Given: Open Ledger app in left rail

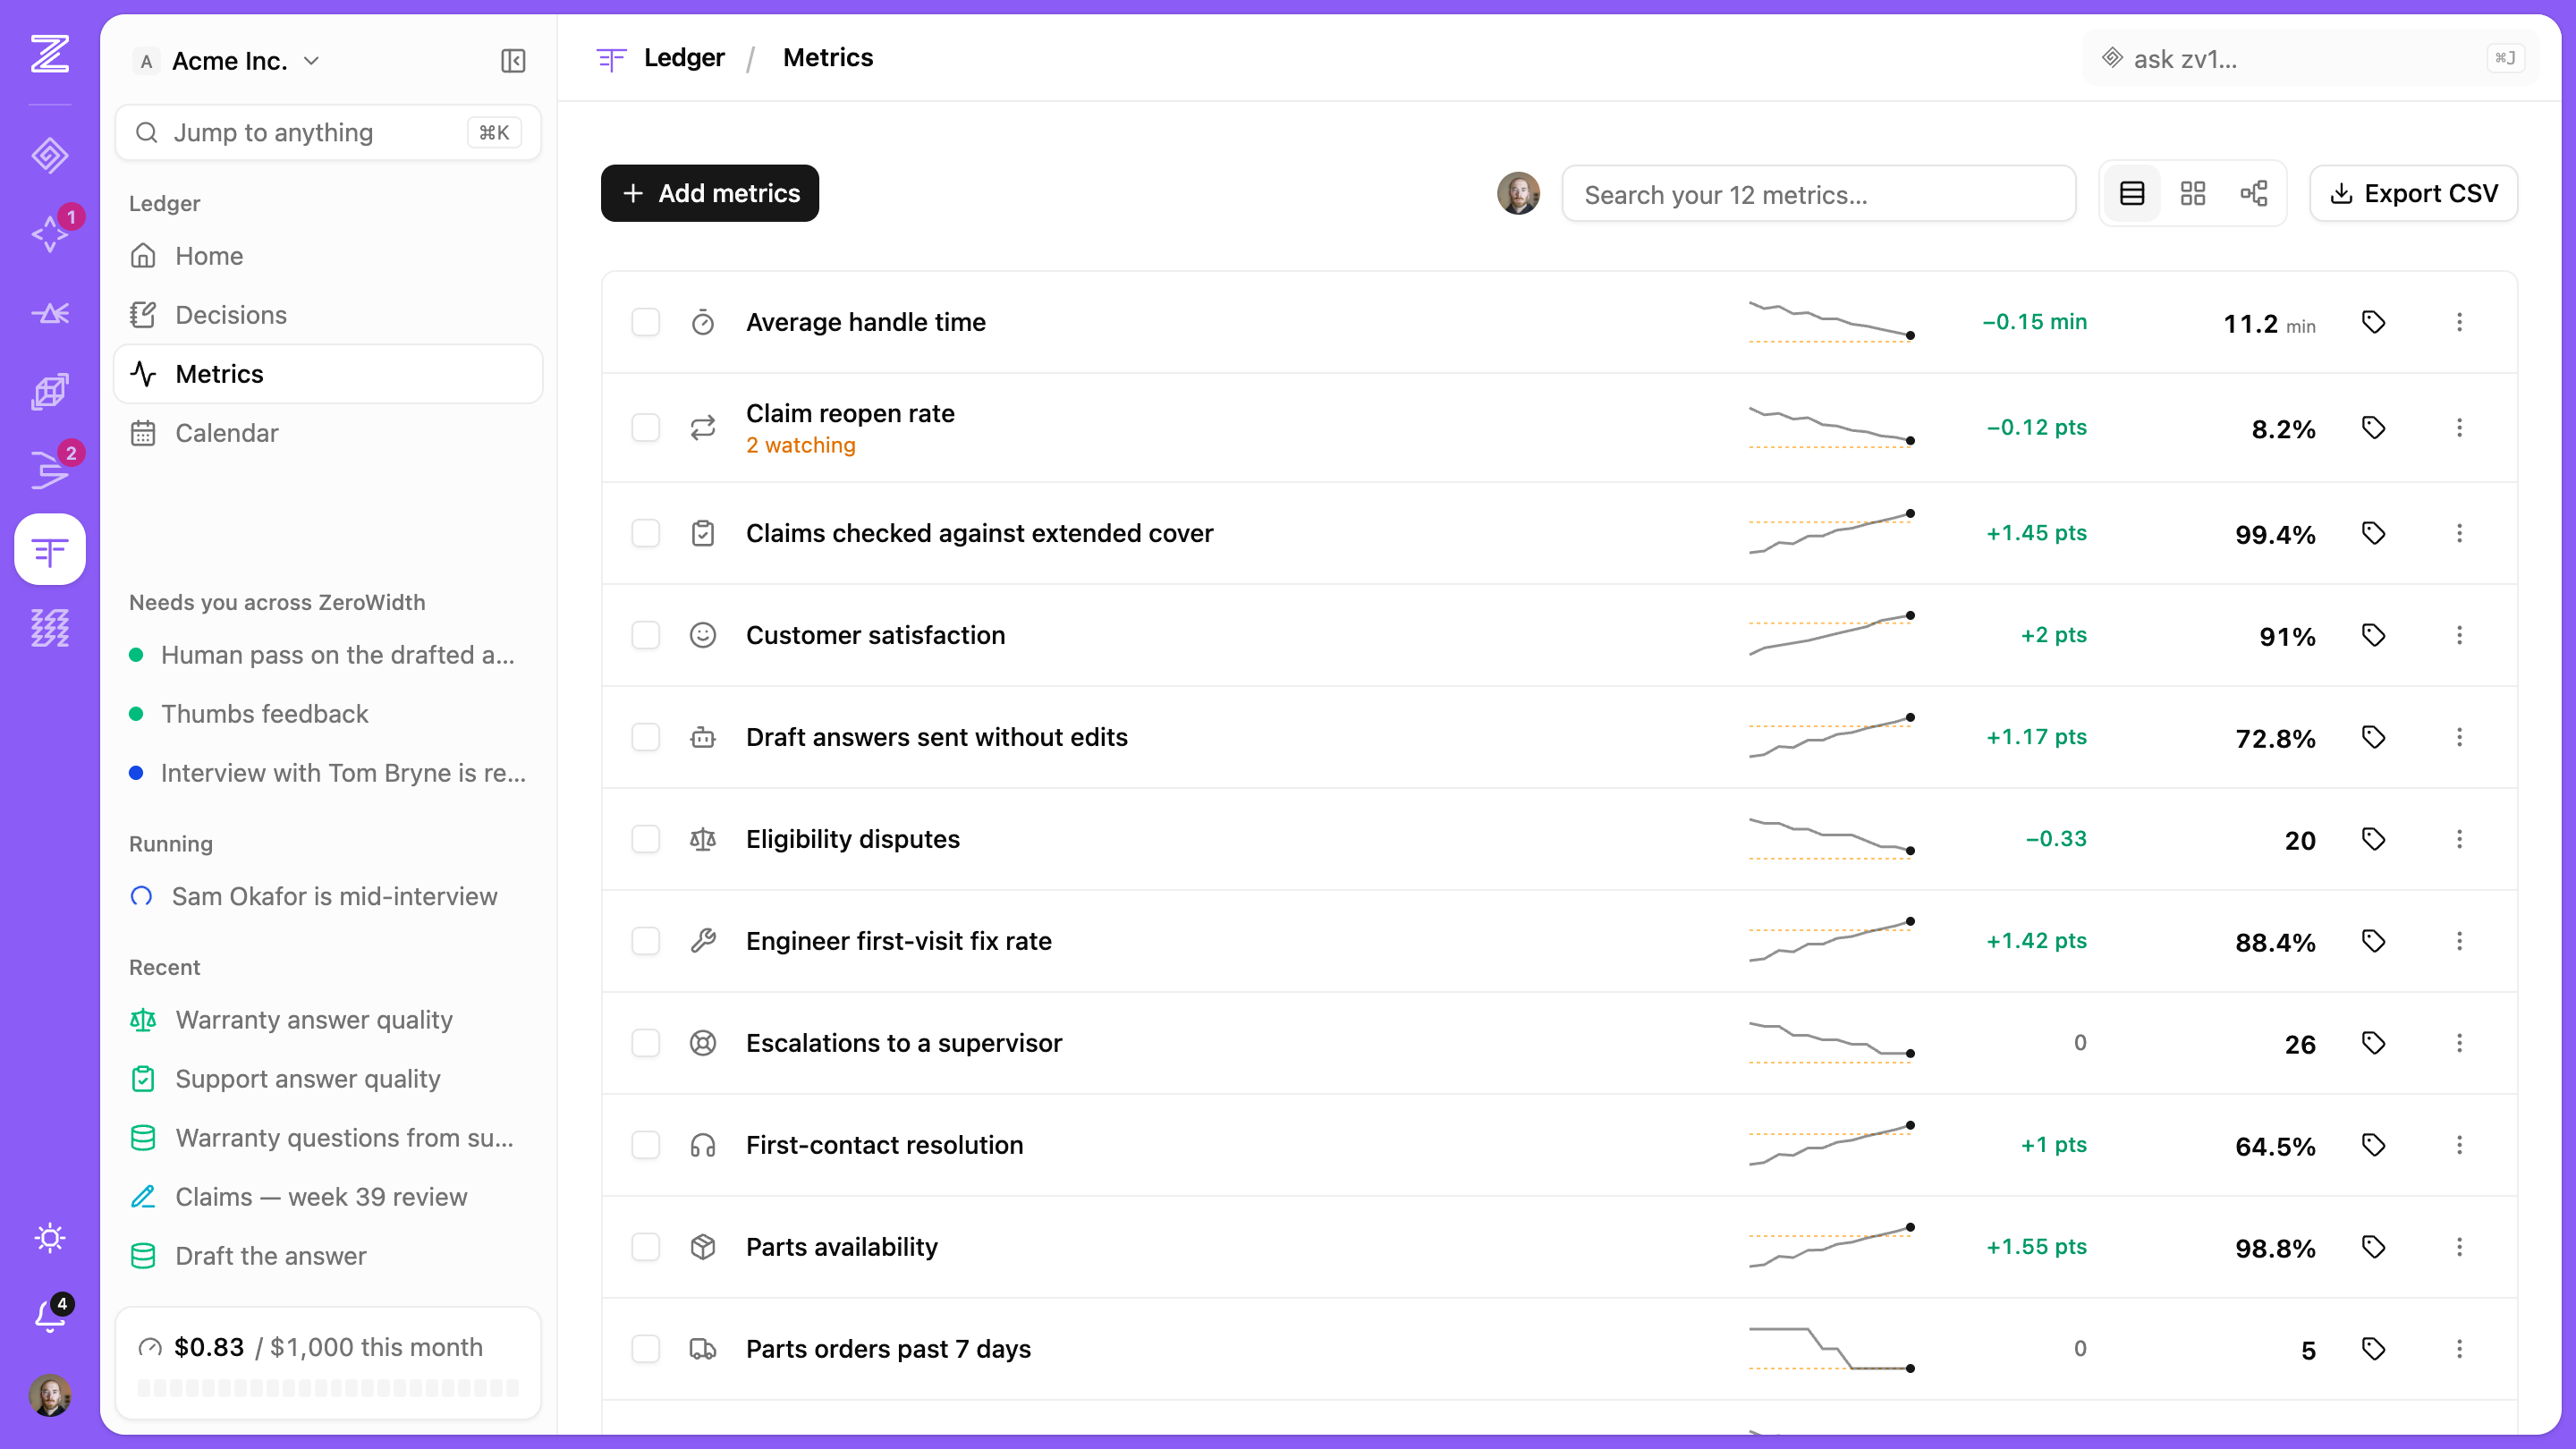Looking at the screenshot, I should [x=50, y=549].
